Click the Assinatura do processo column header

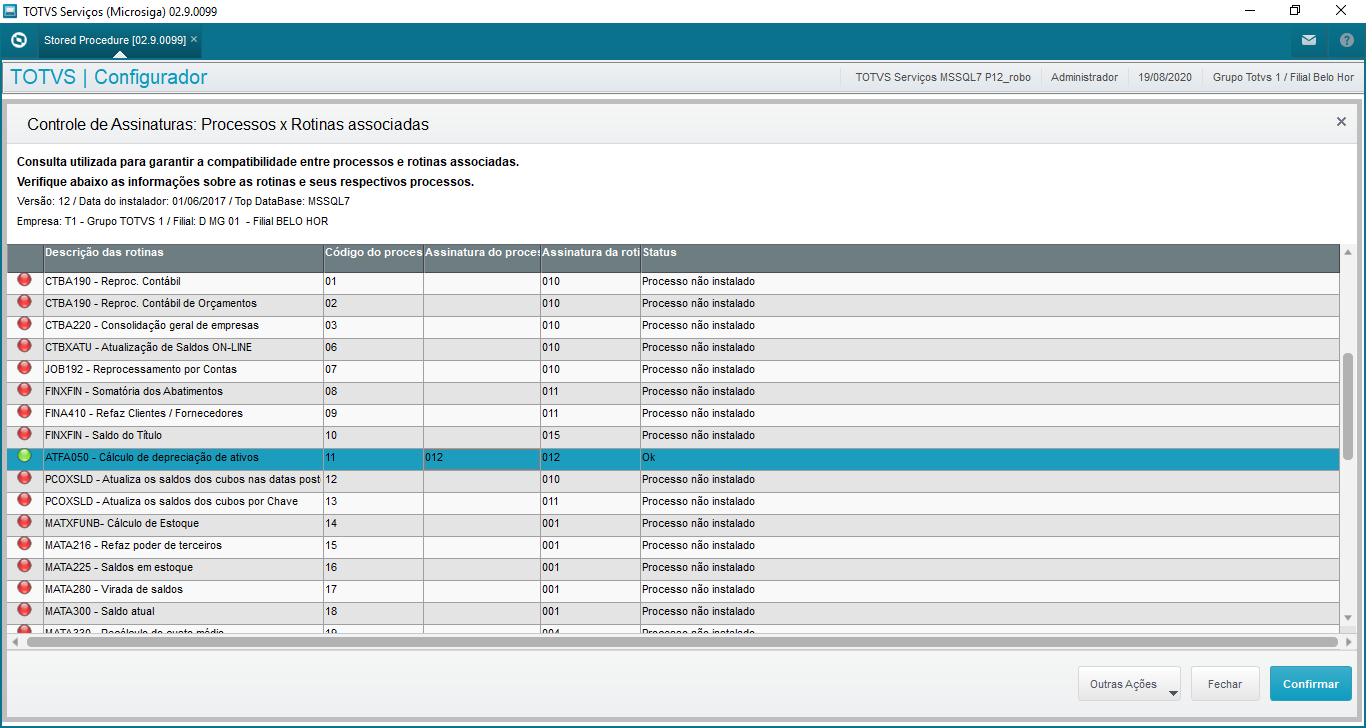point(482,257)
